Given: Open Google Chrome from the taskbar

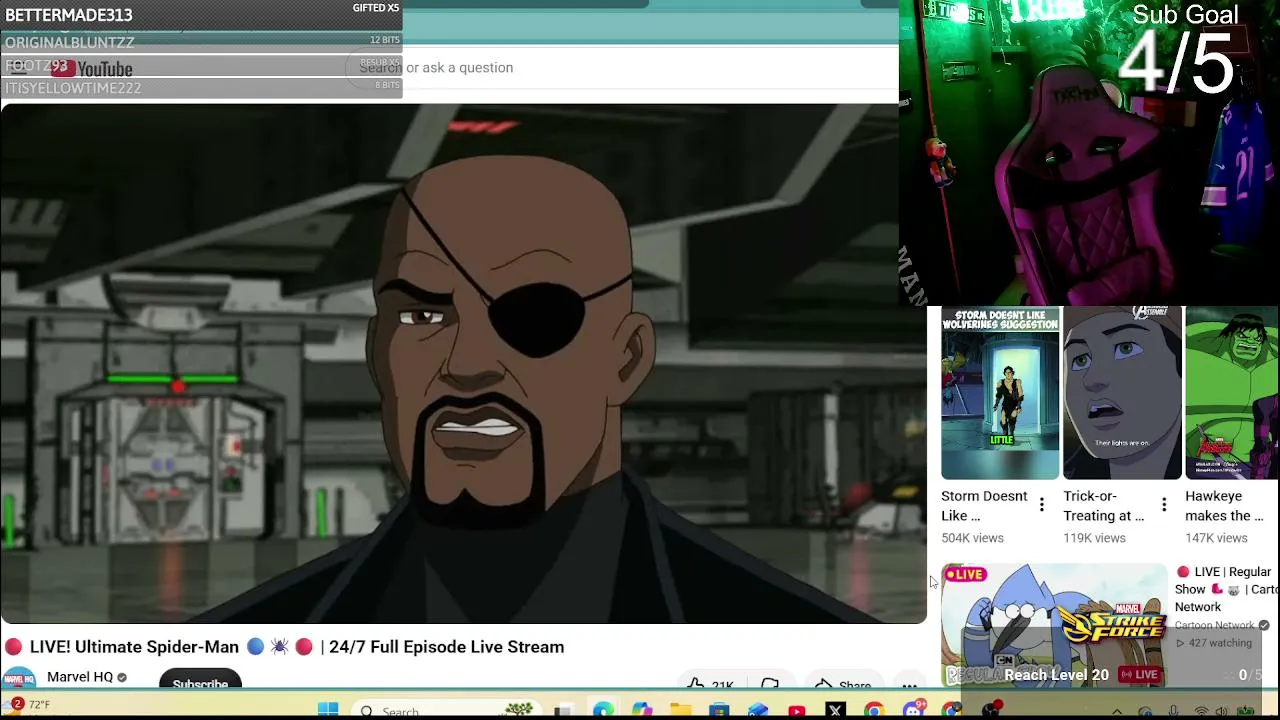Looking at the screenshot, I should [874, 710].
